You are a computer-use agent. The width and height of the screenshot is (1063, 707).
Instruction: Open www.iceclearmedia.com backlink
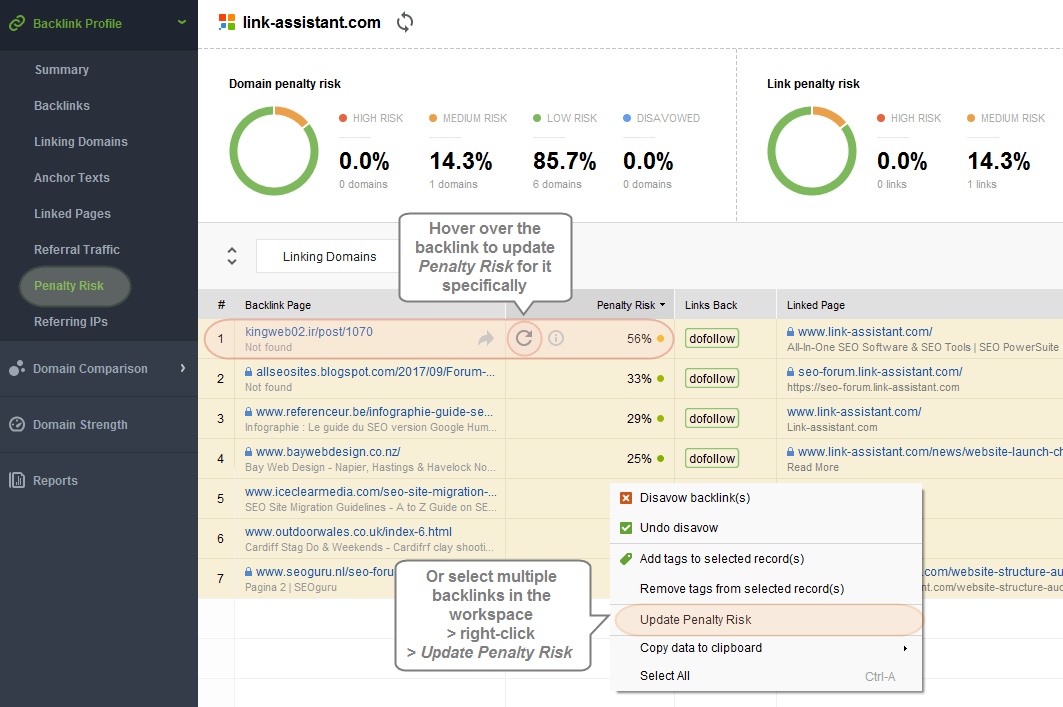click(371, 491)
